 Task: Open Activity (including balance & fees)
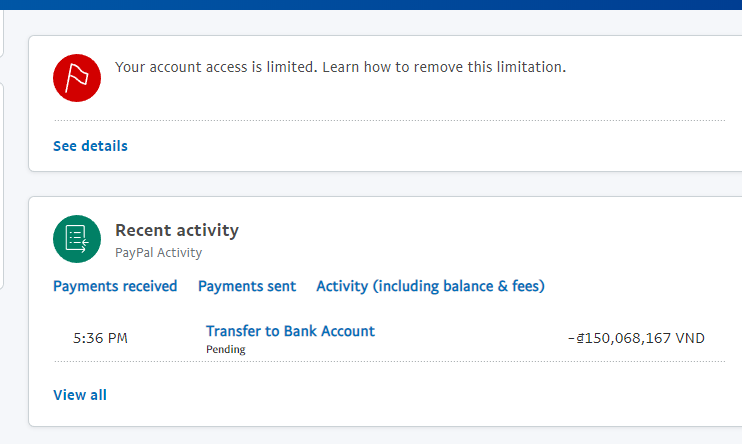coord(430,286)
